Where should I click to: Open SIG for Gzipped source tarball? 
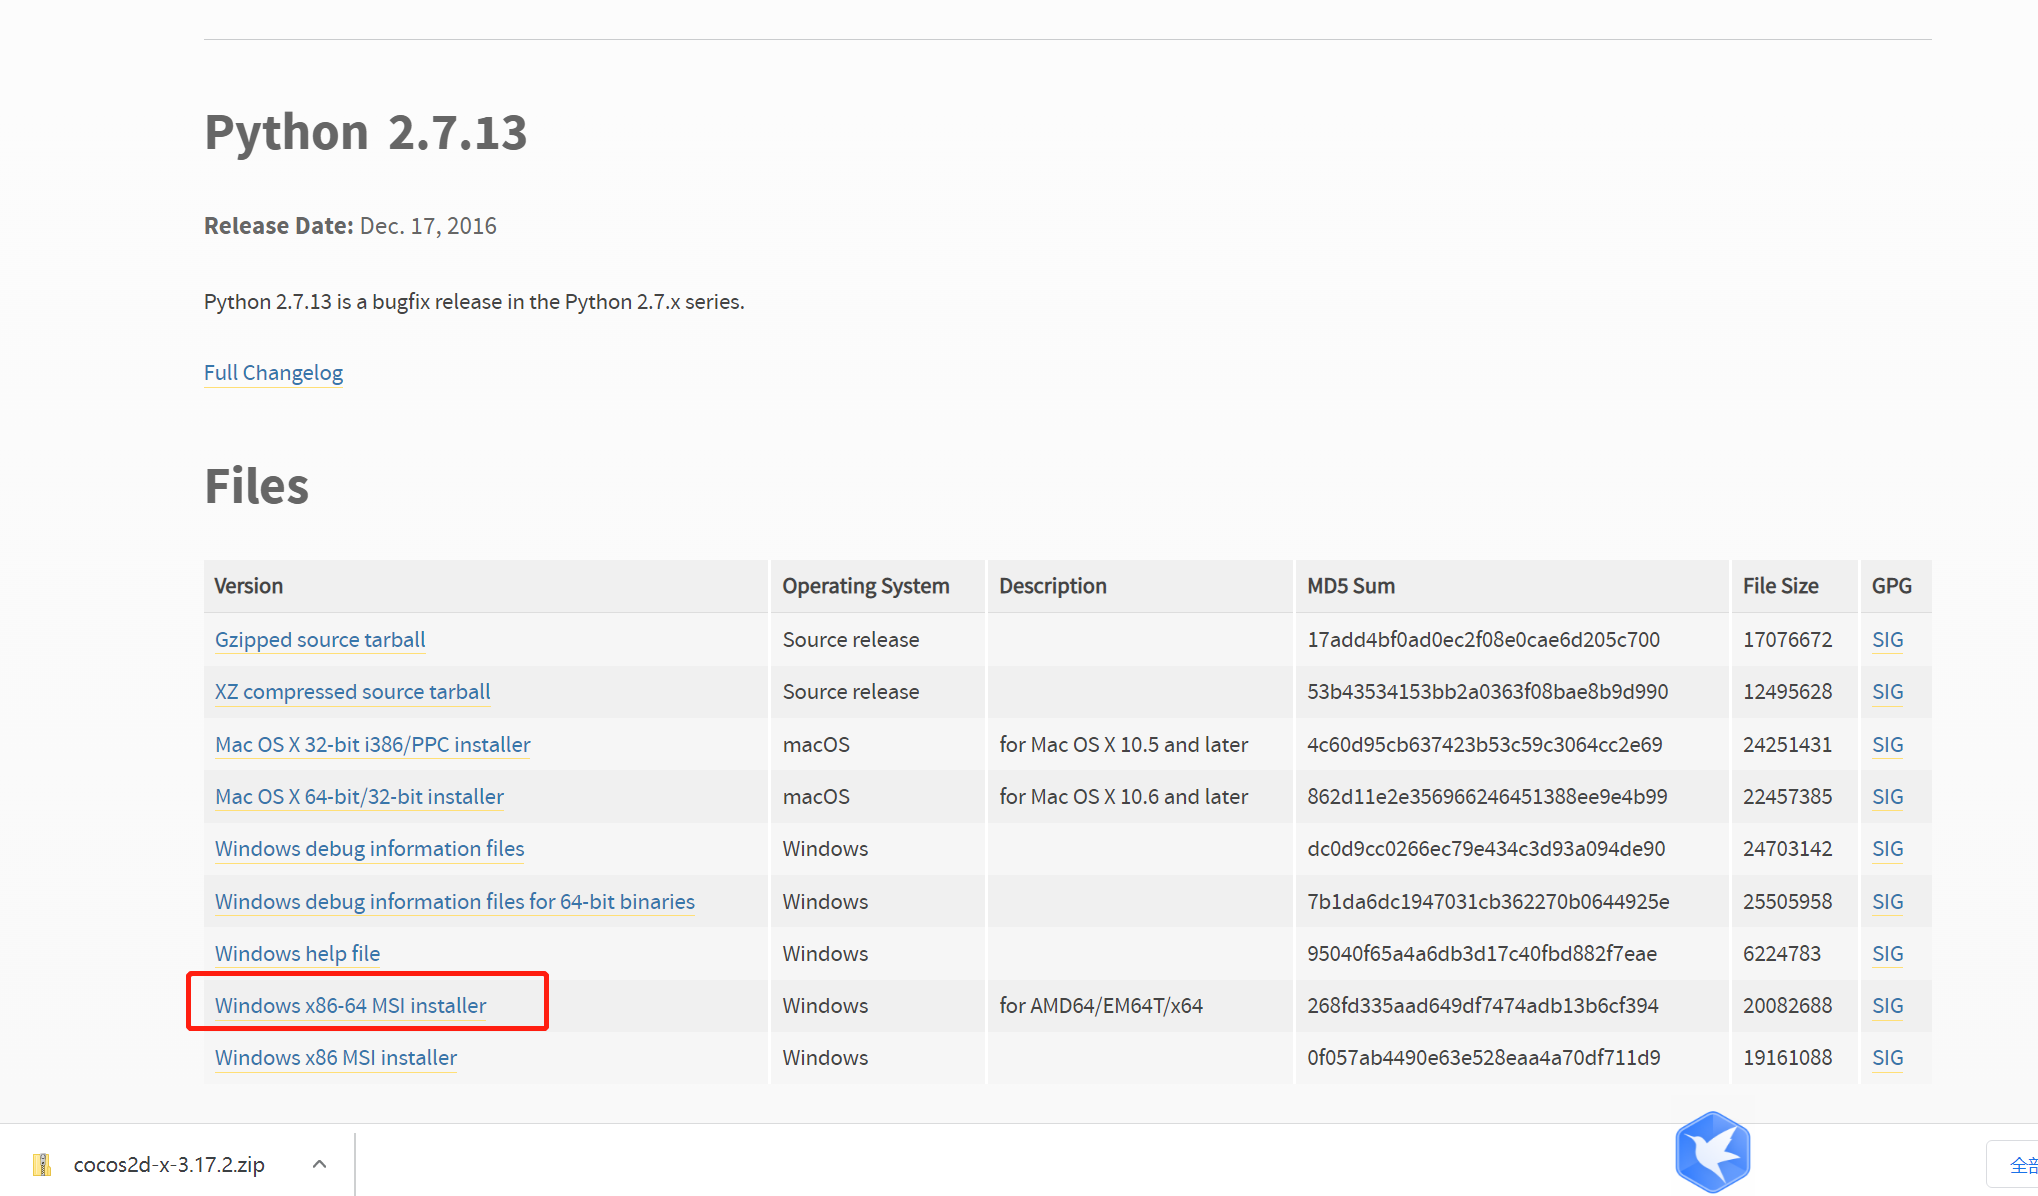(1887, 640)
